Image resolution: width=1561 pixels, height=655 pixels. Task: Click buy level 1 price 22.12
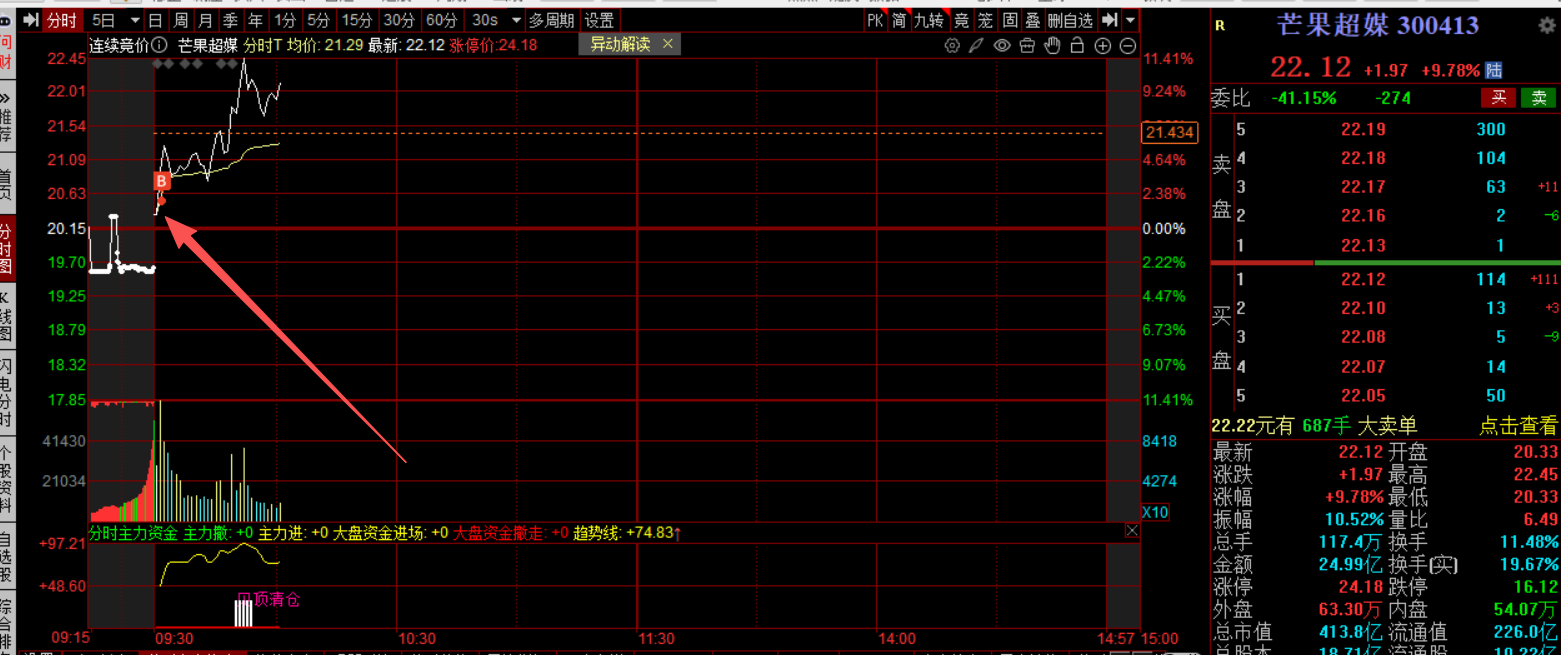[1364, 280]
